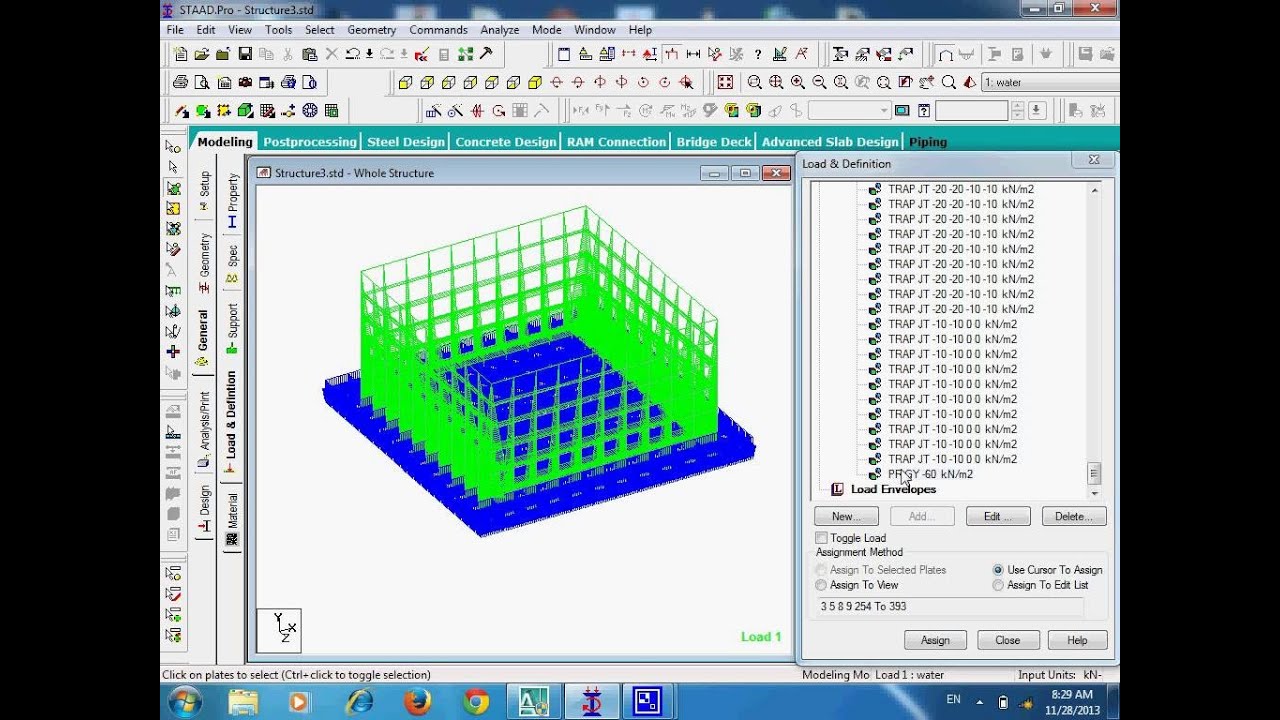The width and height of the screenshot is (1280, 720).
Task: Click the Zoom Window icon
Action: (x=755, y=82)
